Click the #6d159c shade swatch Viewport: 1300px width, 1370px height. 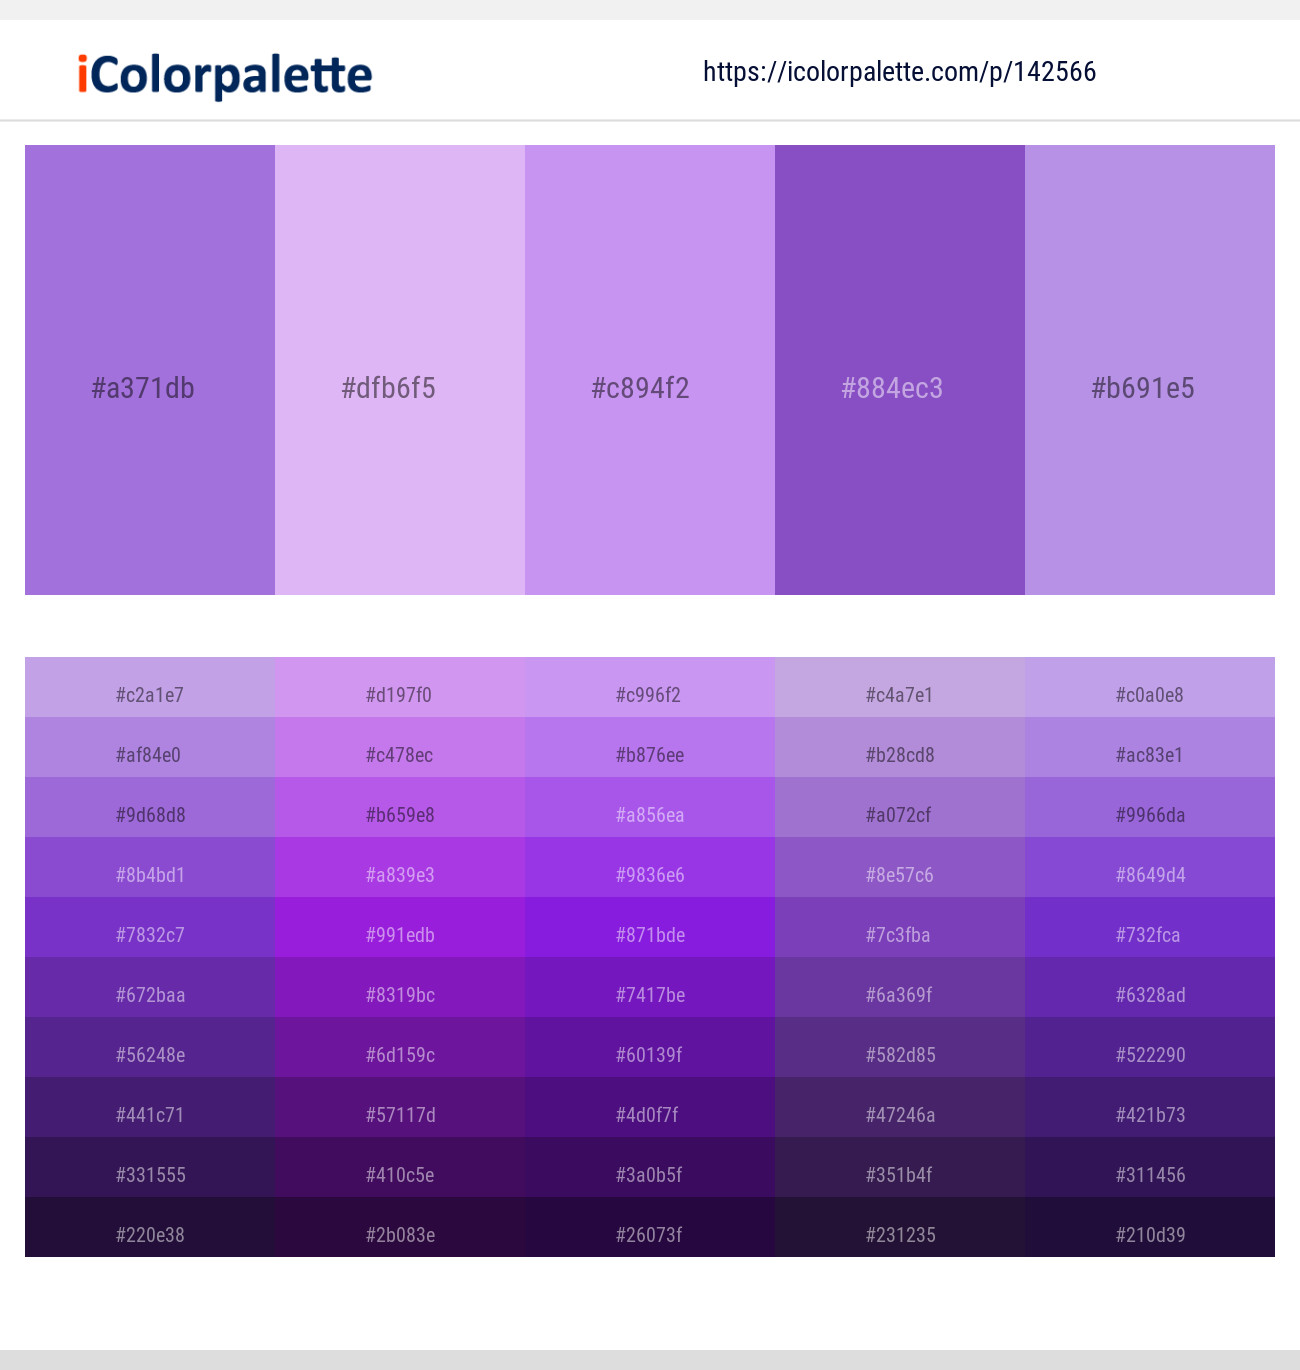point(400,1054)
